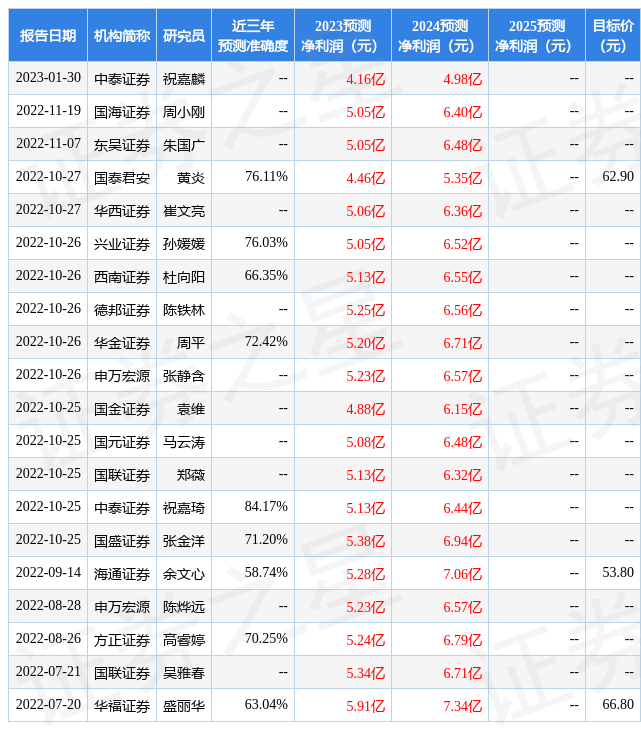Click the 近三年预测准确度 header
This screenshot has height=730, width=641.
[x=253, y=35]
